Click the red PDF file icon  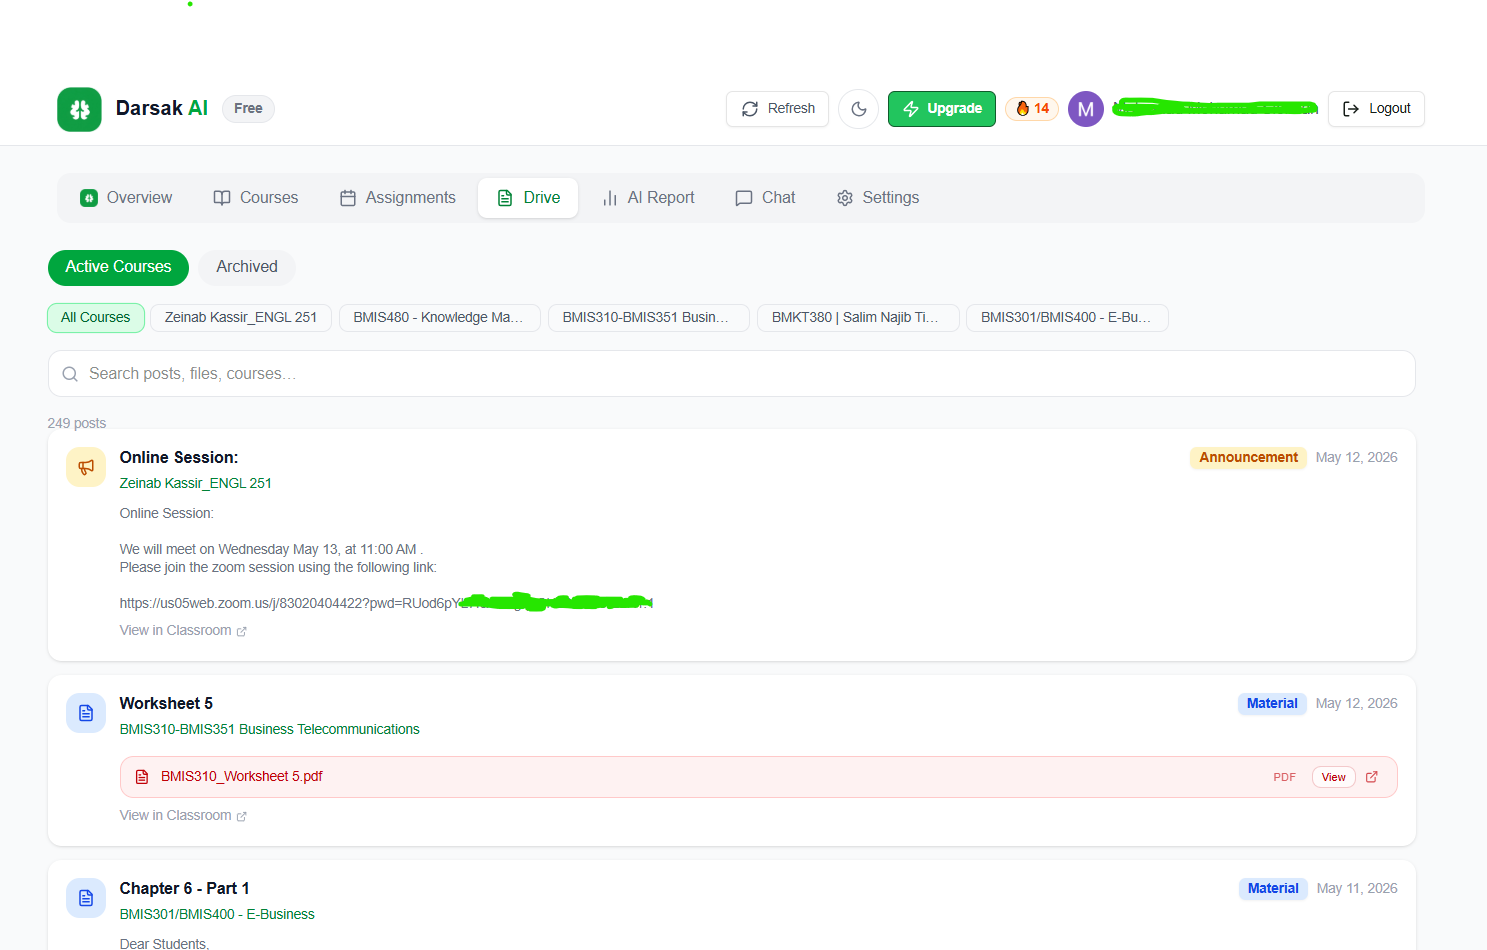[x=142, y=777]
